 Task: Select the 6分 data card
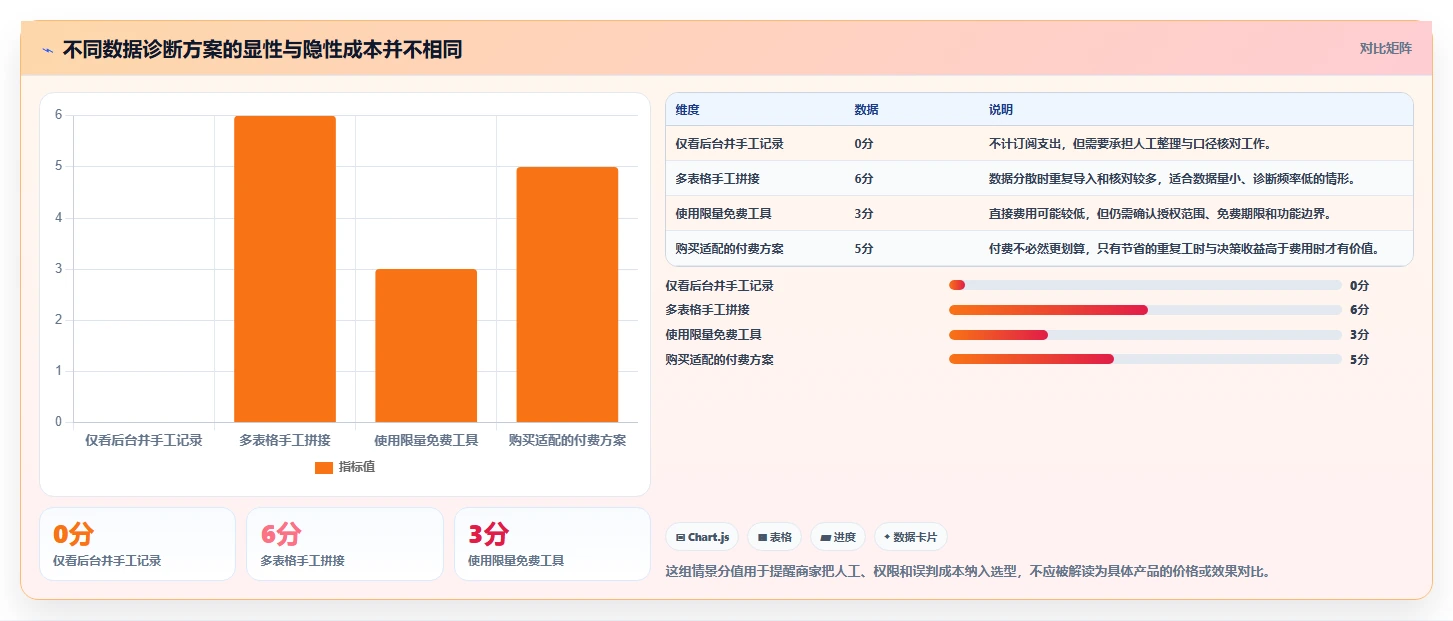[x=345, y=544]
